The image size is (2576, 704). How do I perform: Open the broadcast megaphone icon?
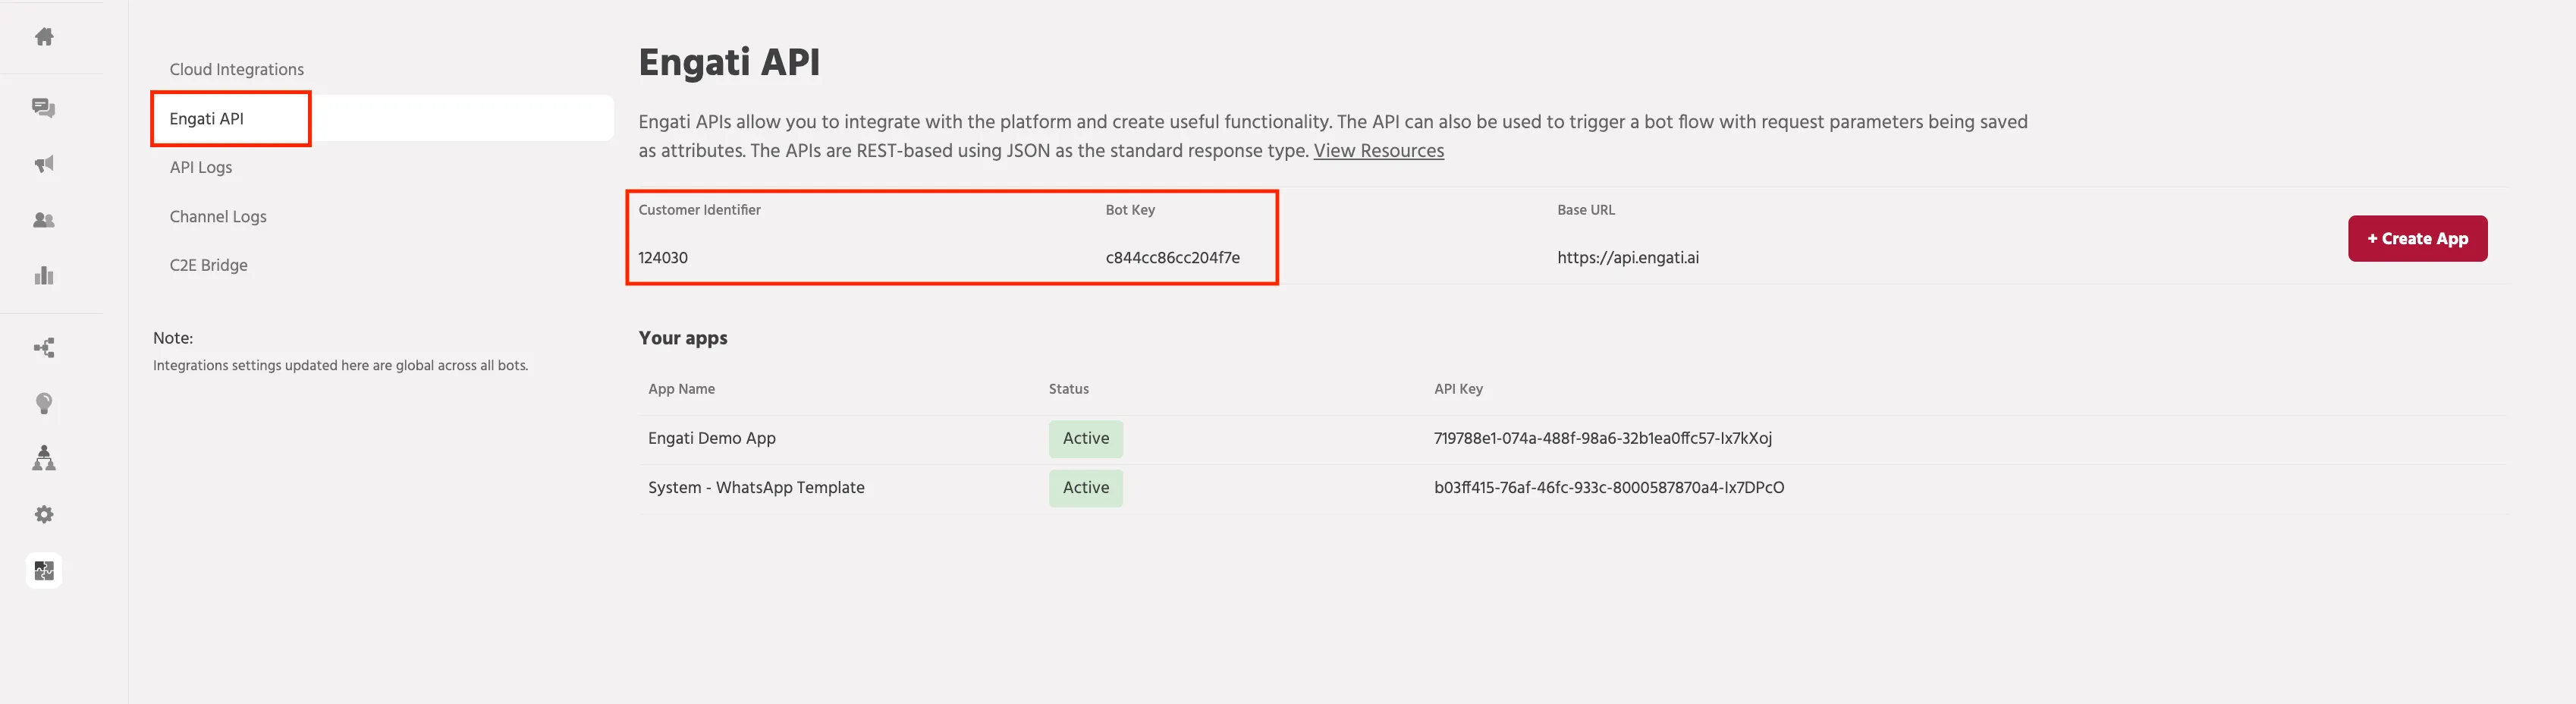pyautogui.click(x=44, y=164)
